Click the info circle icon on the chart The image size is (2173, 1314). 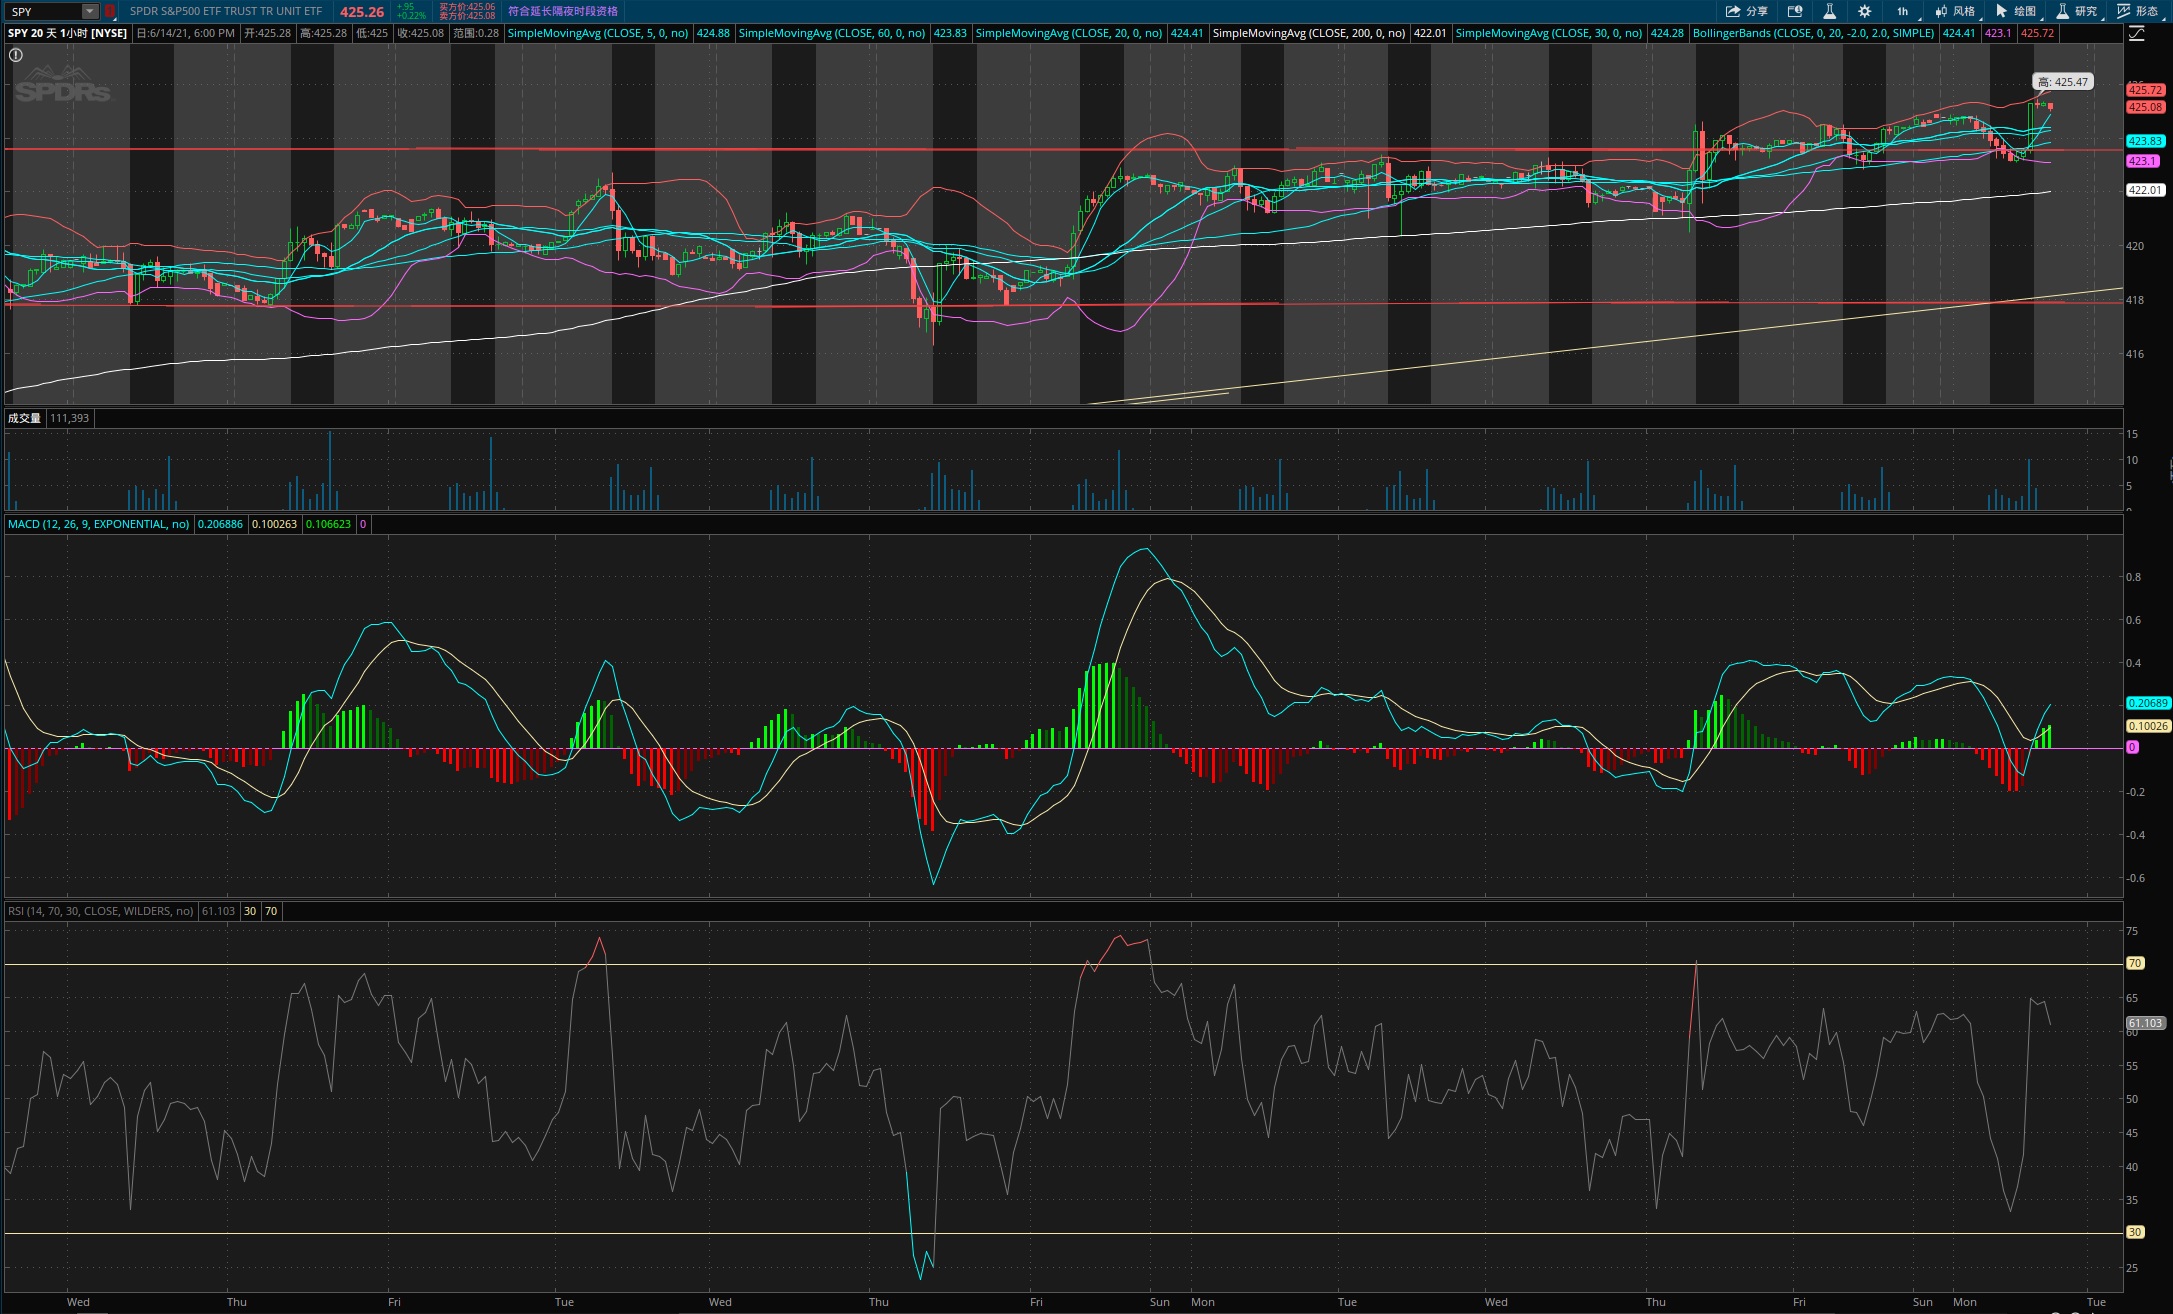16,55
